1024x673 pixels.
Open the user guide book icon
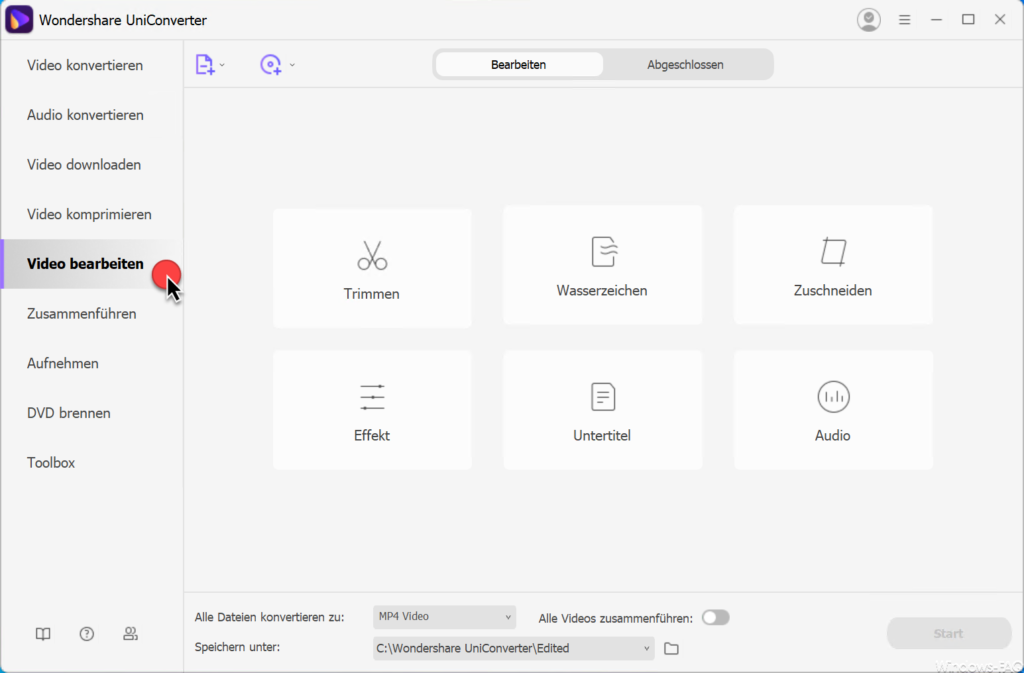[x=43, y=634]
